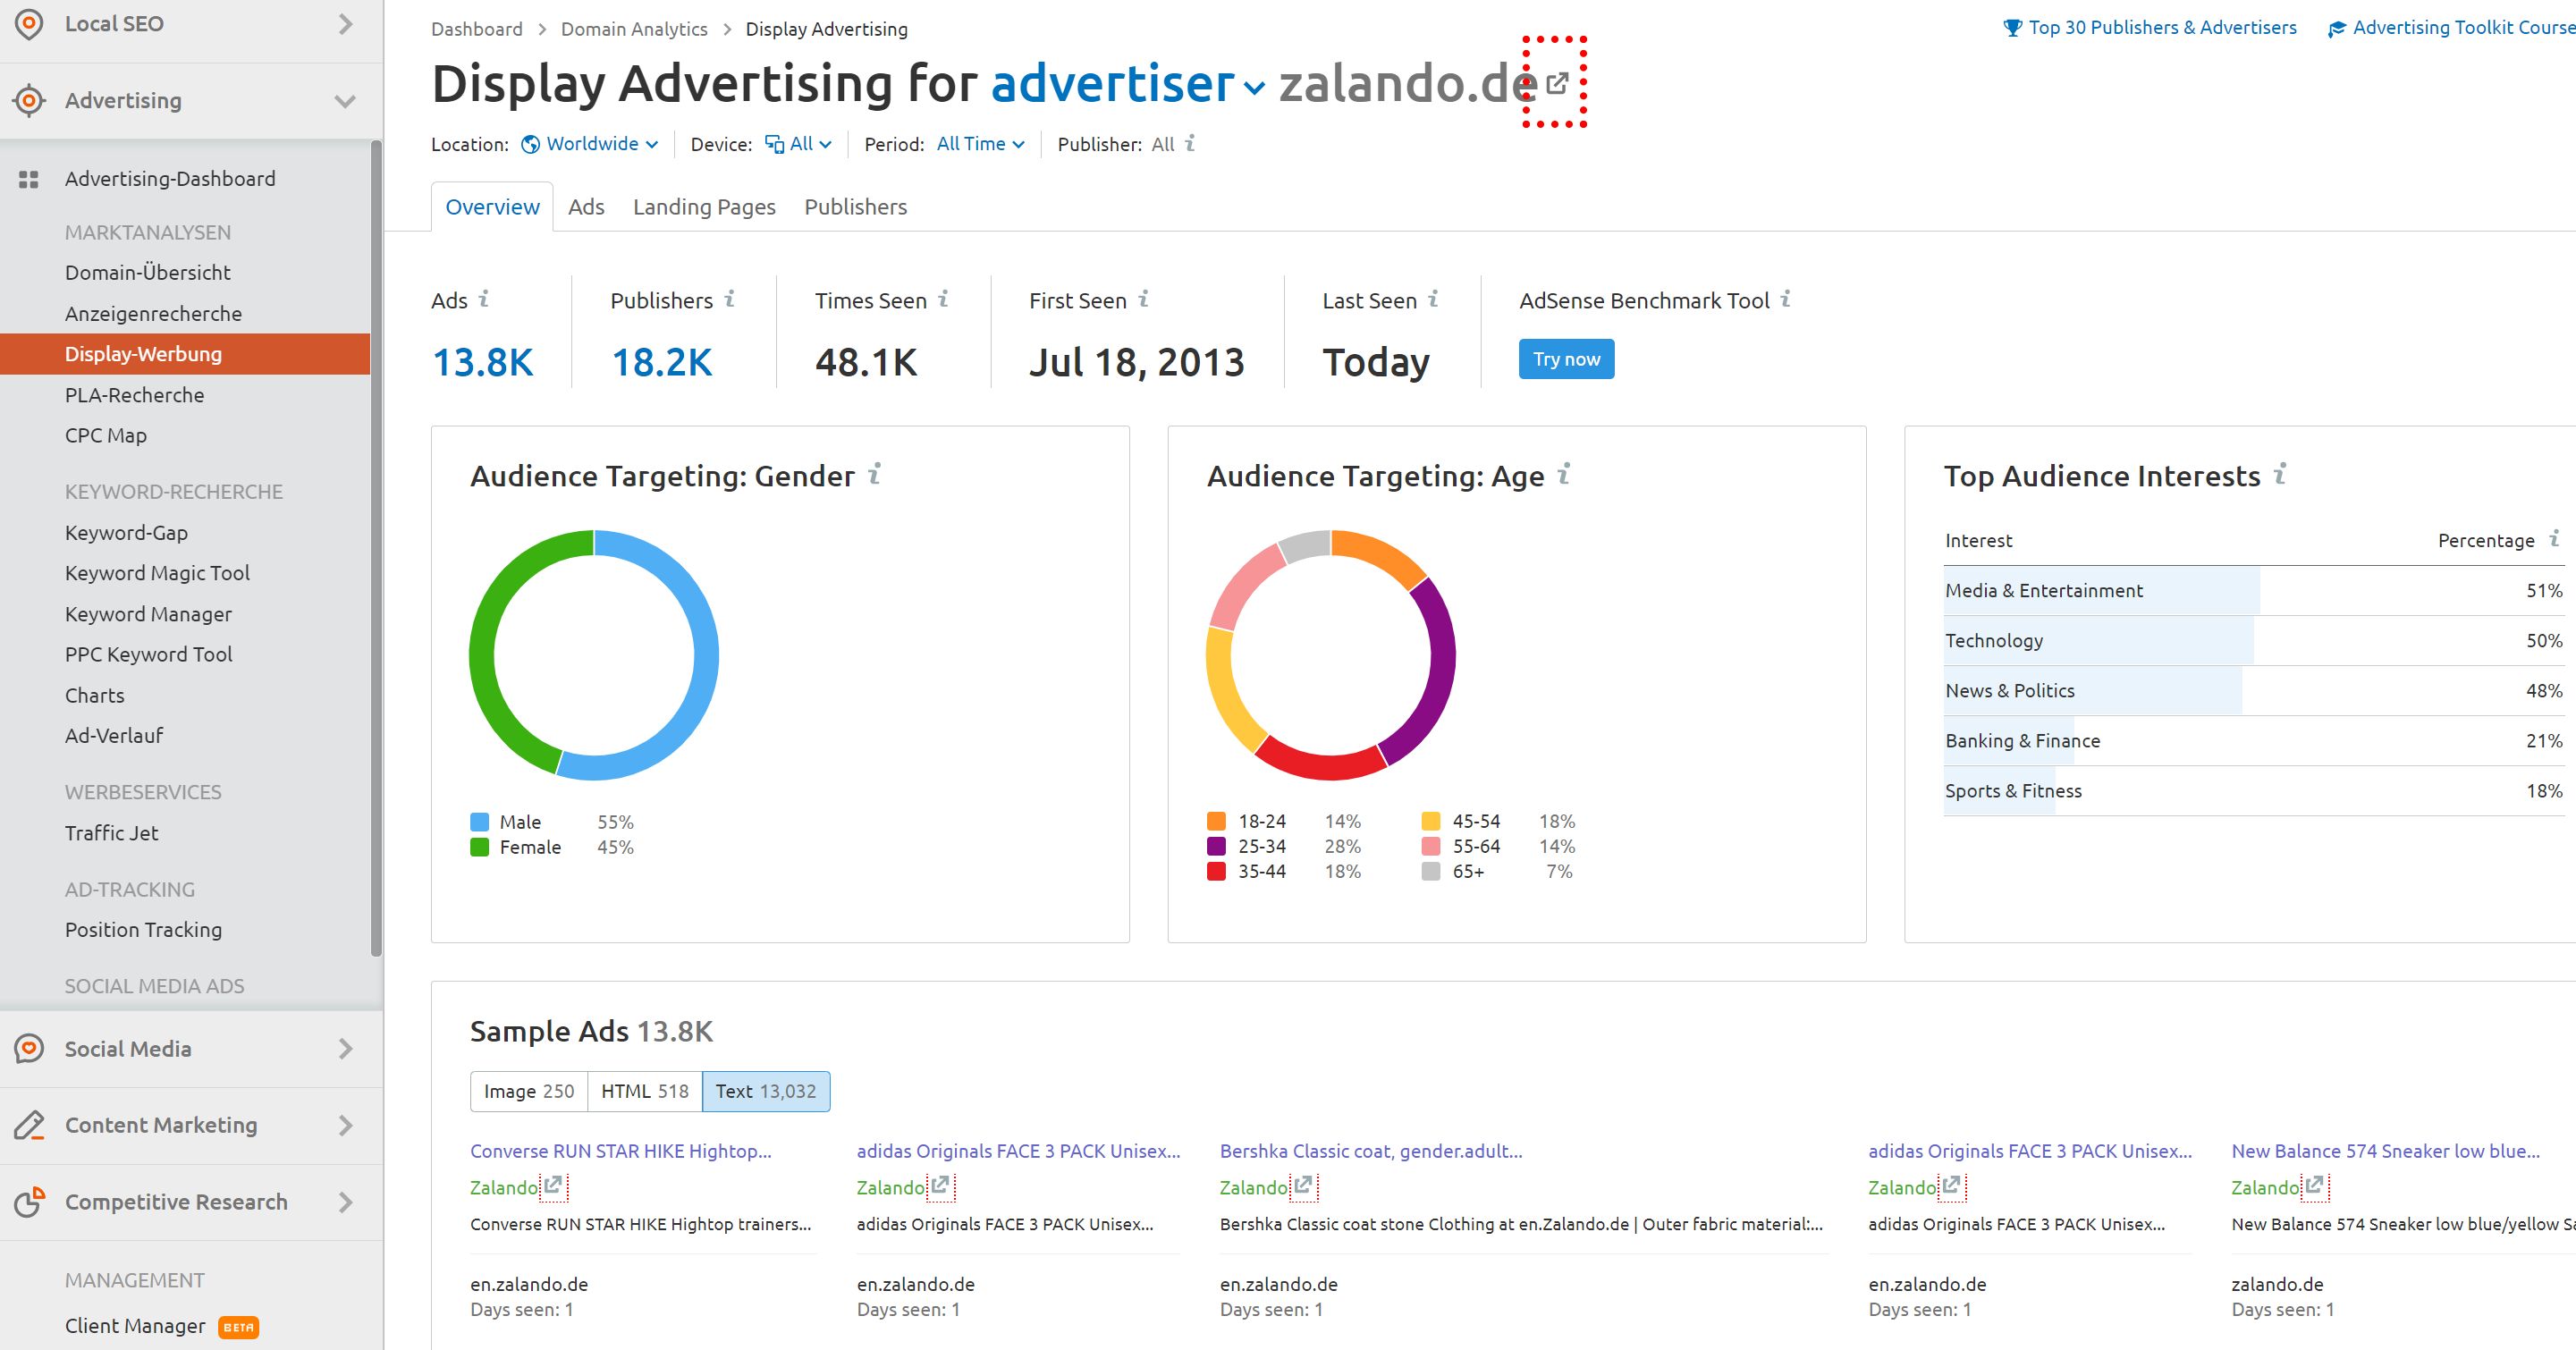Switch sample ads to HTML 518
The height and width of the screenshot is (1350, 2576).
point(645,1091)
